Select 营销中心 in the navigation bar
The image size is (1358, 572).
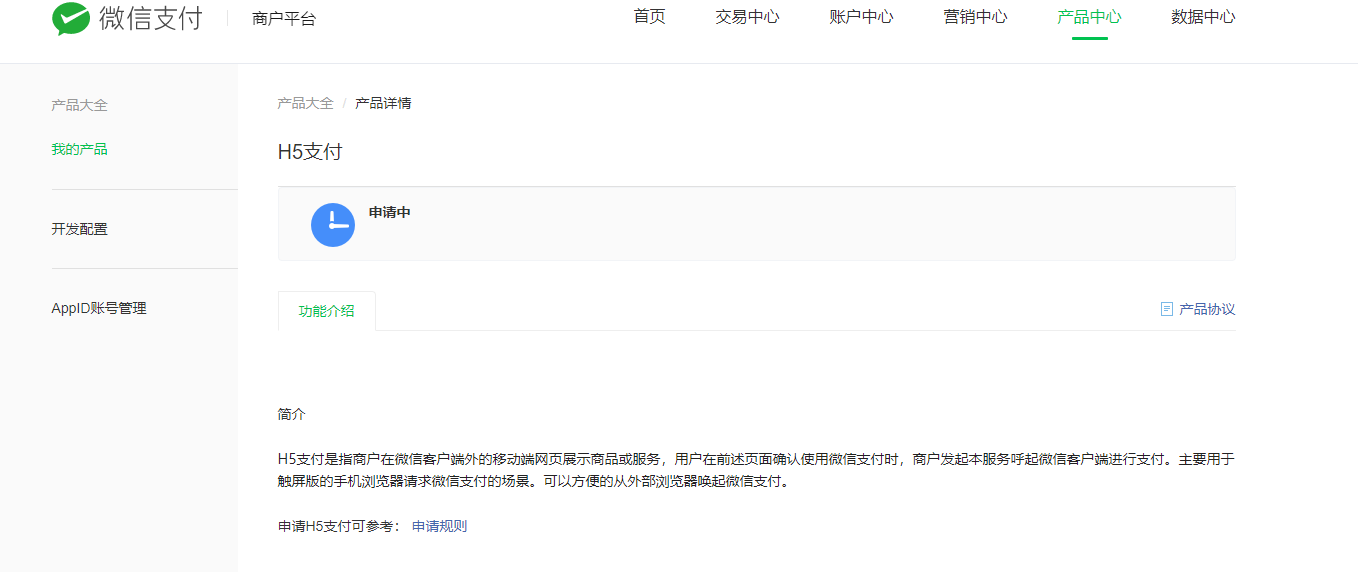(x=975, y=17)
